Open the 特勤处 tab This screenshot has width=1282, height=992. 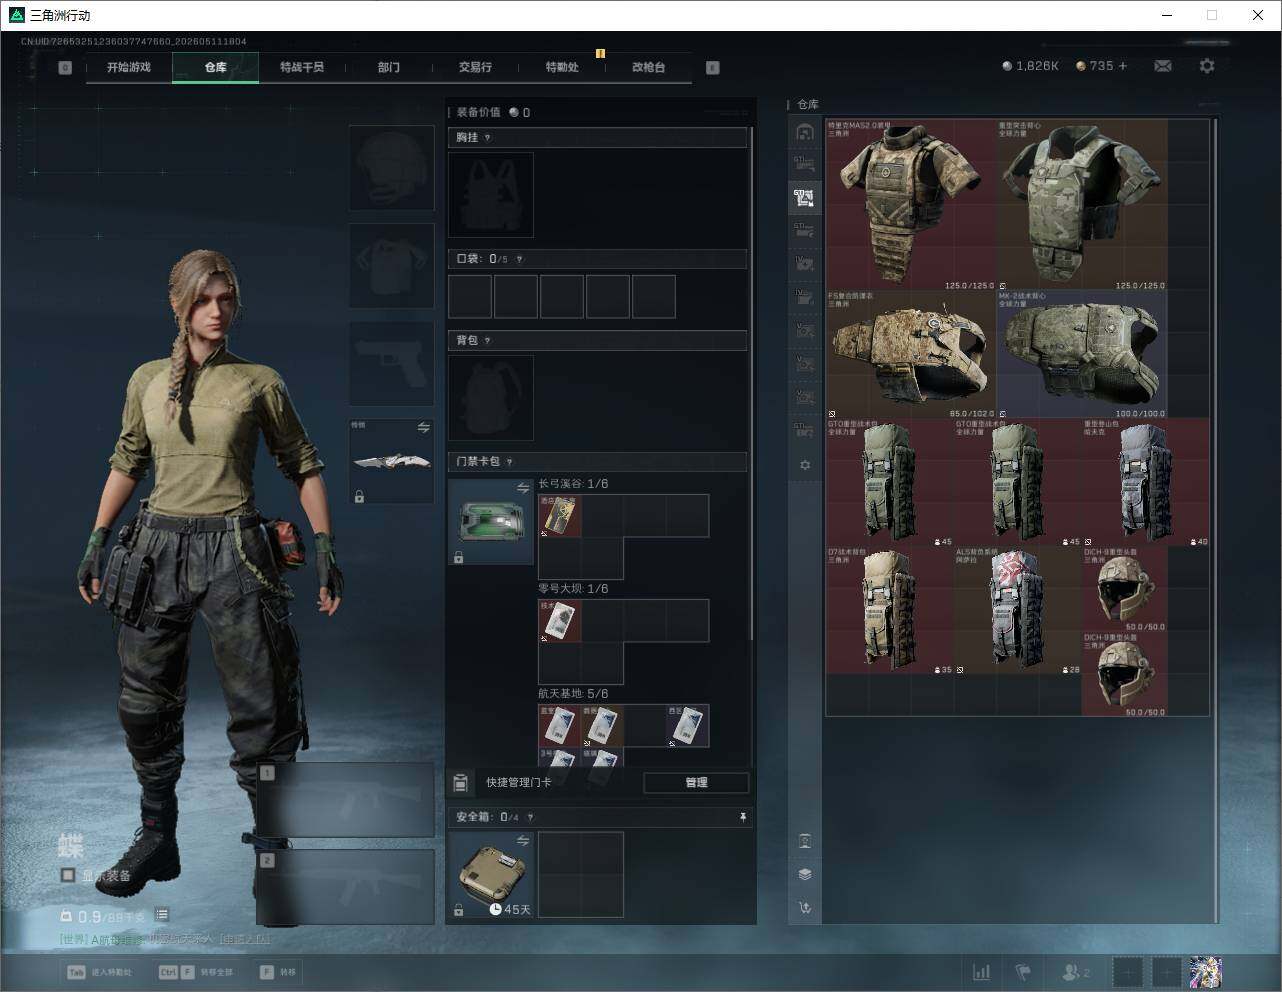point(562,67)
